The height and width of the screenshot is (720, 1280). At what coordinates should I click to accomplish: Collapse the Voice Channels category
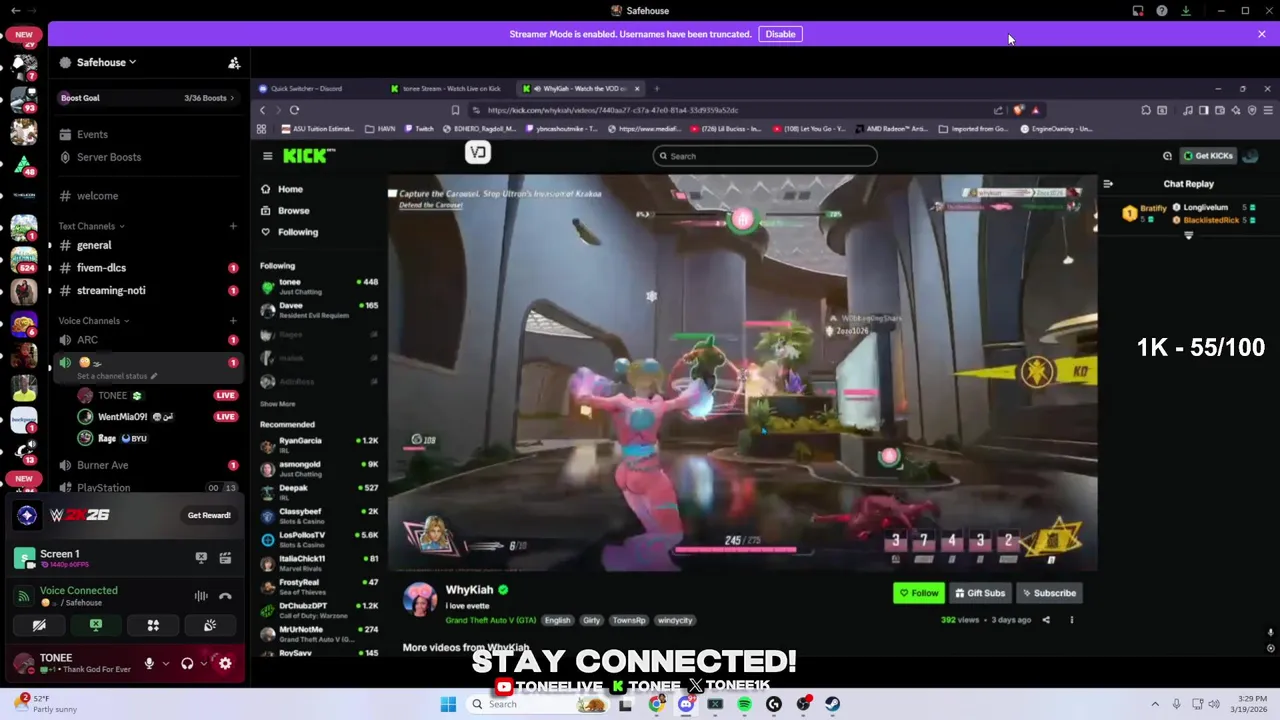tap(93, 321)
